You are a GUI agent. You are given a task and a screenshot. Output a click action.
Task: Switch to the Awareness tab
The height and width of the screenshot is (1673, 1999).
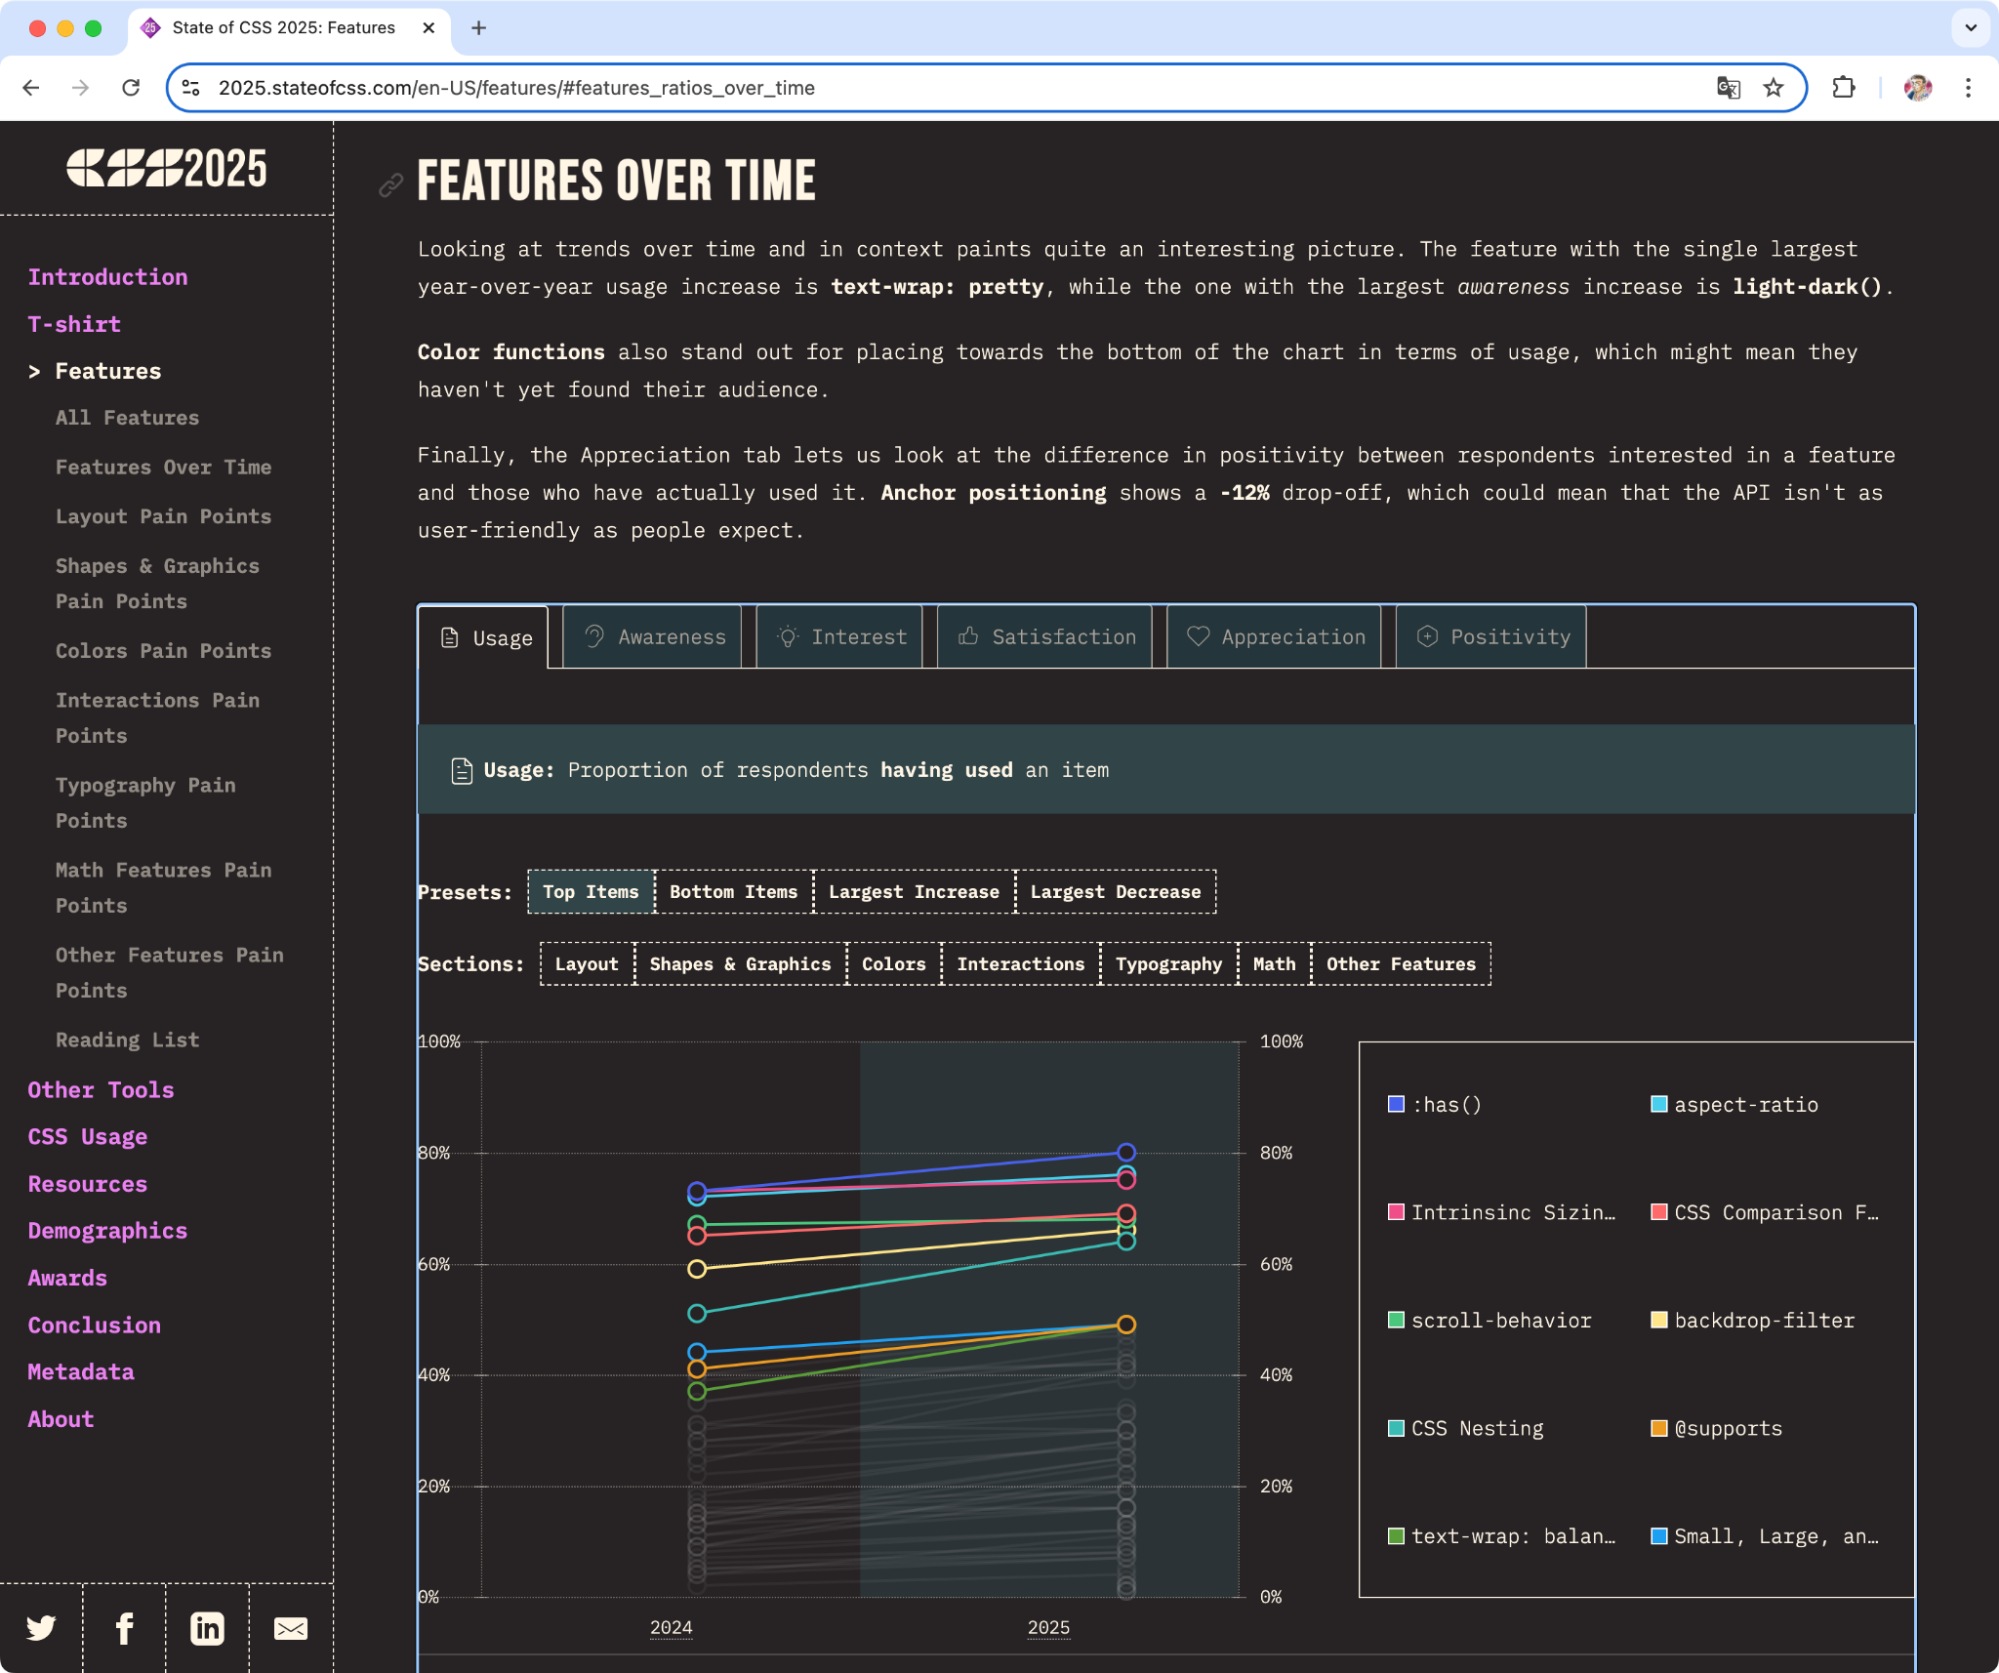pos(654,637)
